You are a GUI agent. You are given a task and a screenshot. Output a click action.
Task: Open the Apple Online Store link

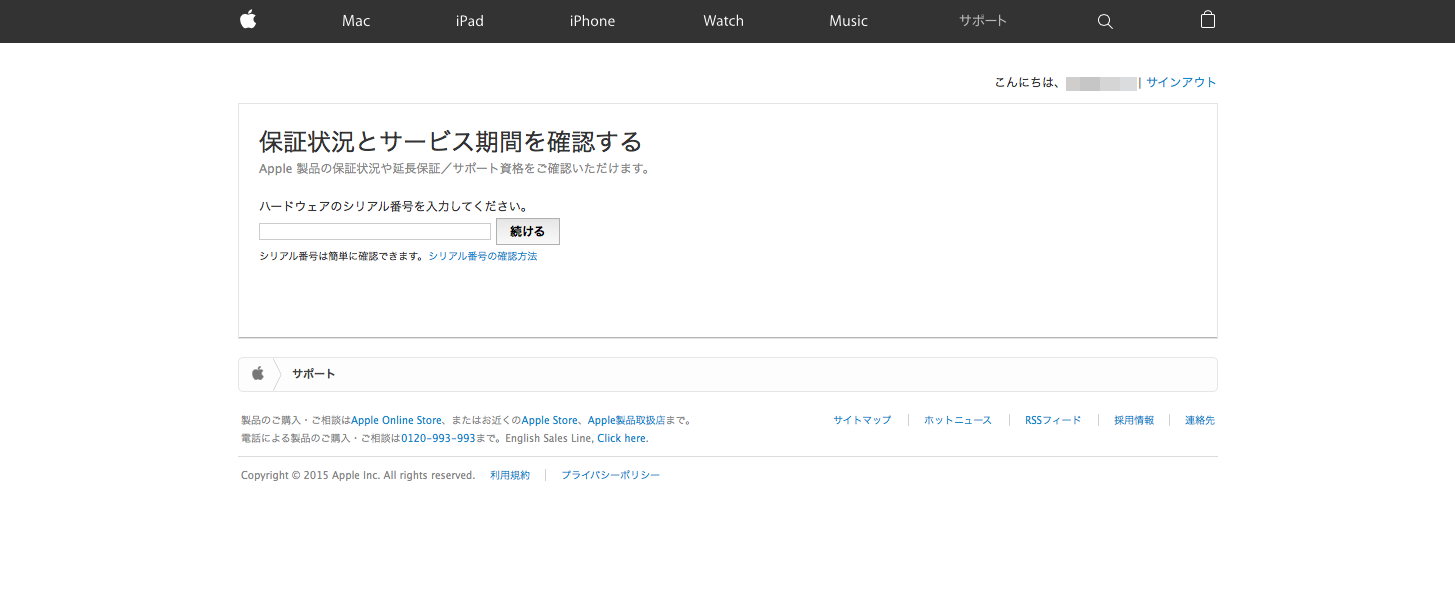click(396, 421)
